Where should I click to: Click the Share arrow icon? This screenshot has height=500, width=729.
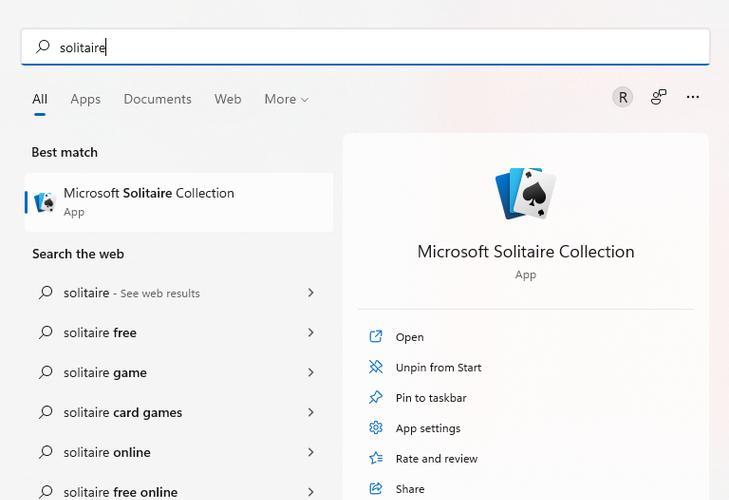(x=376, y=488)
